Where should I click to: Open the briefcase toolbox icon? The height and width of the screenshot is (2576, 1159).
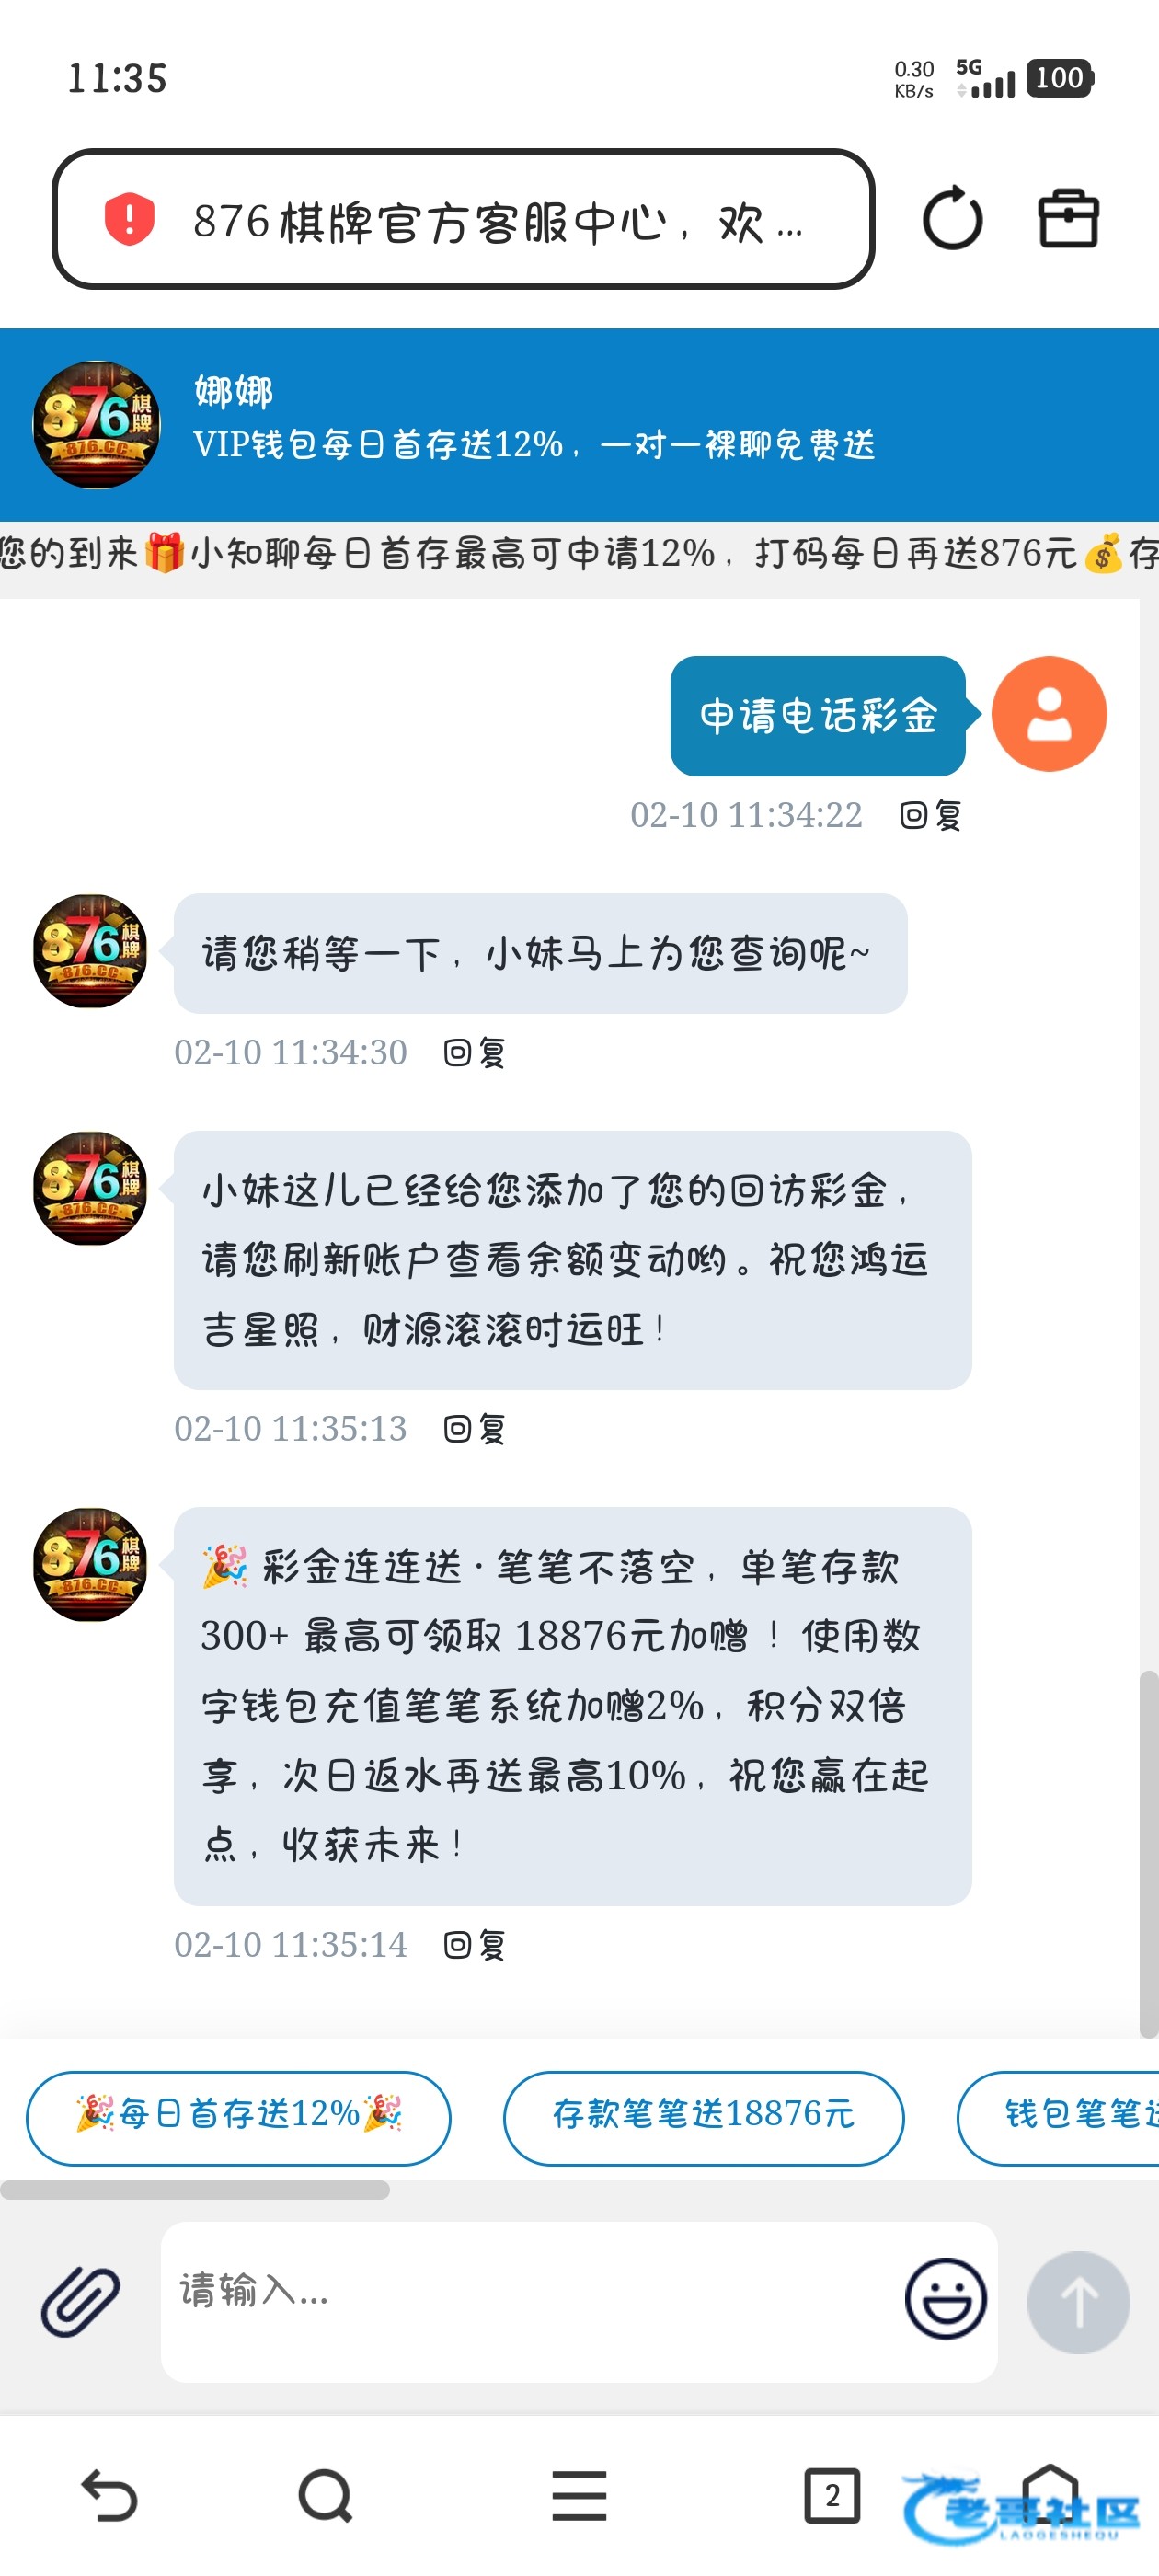tap(1068, 219)
